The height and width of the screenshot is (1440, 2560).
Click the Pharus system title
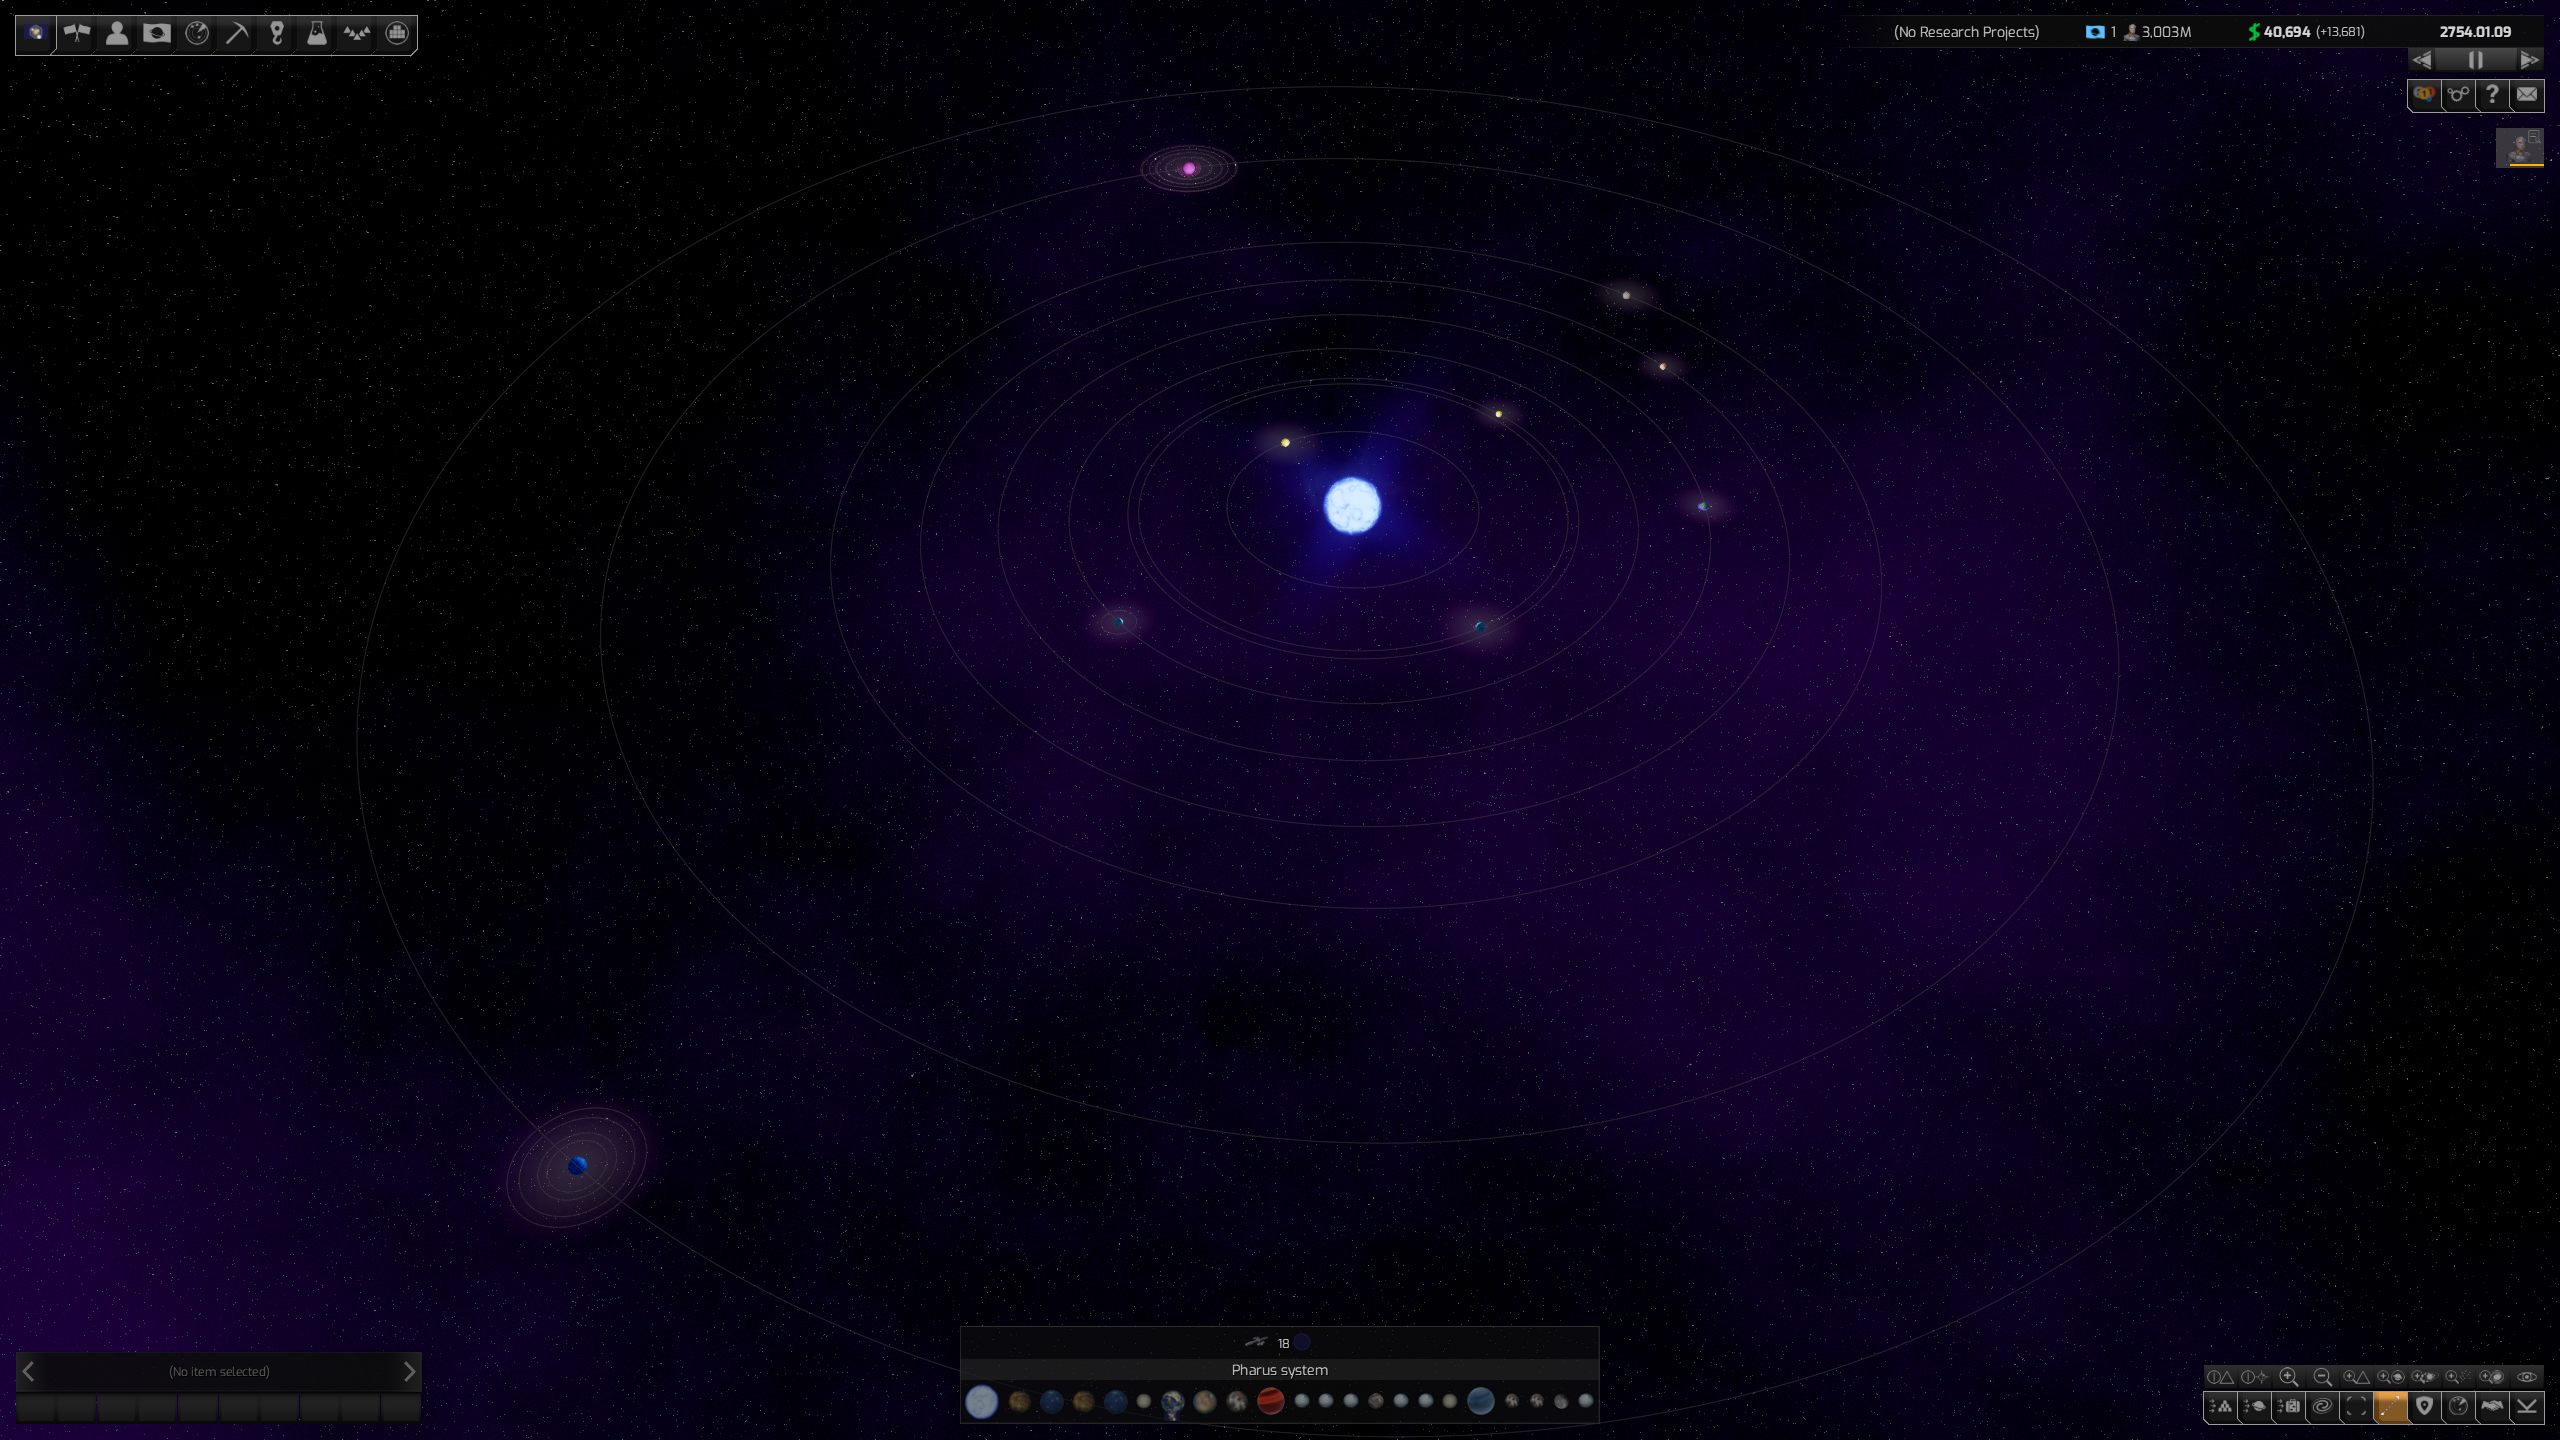[x=1279, y=1370]
